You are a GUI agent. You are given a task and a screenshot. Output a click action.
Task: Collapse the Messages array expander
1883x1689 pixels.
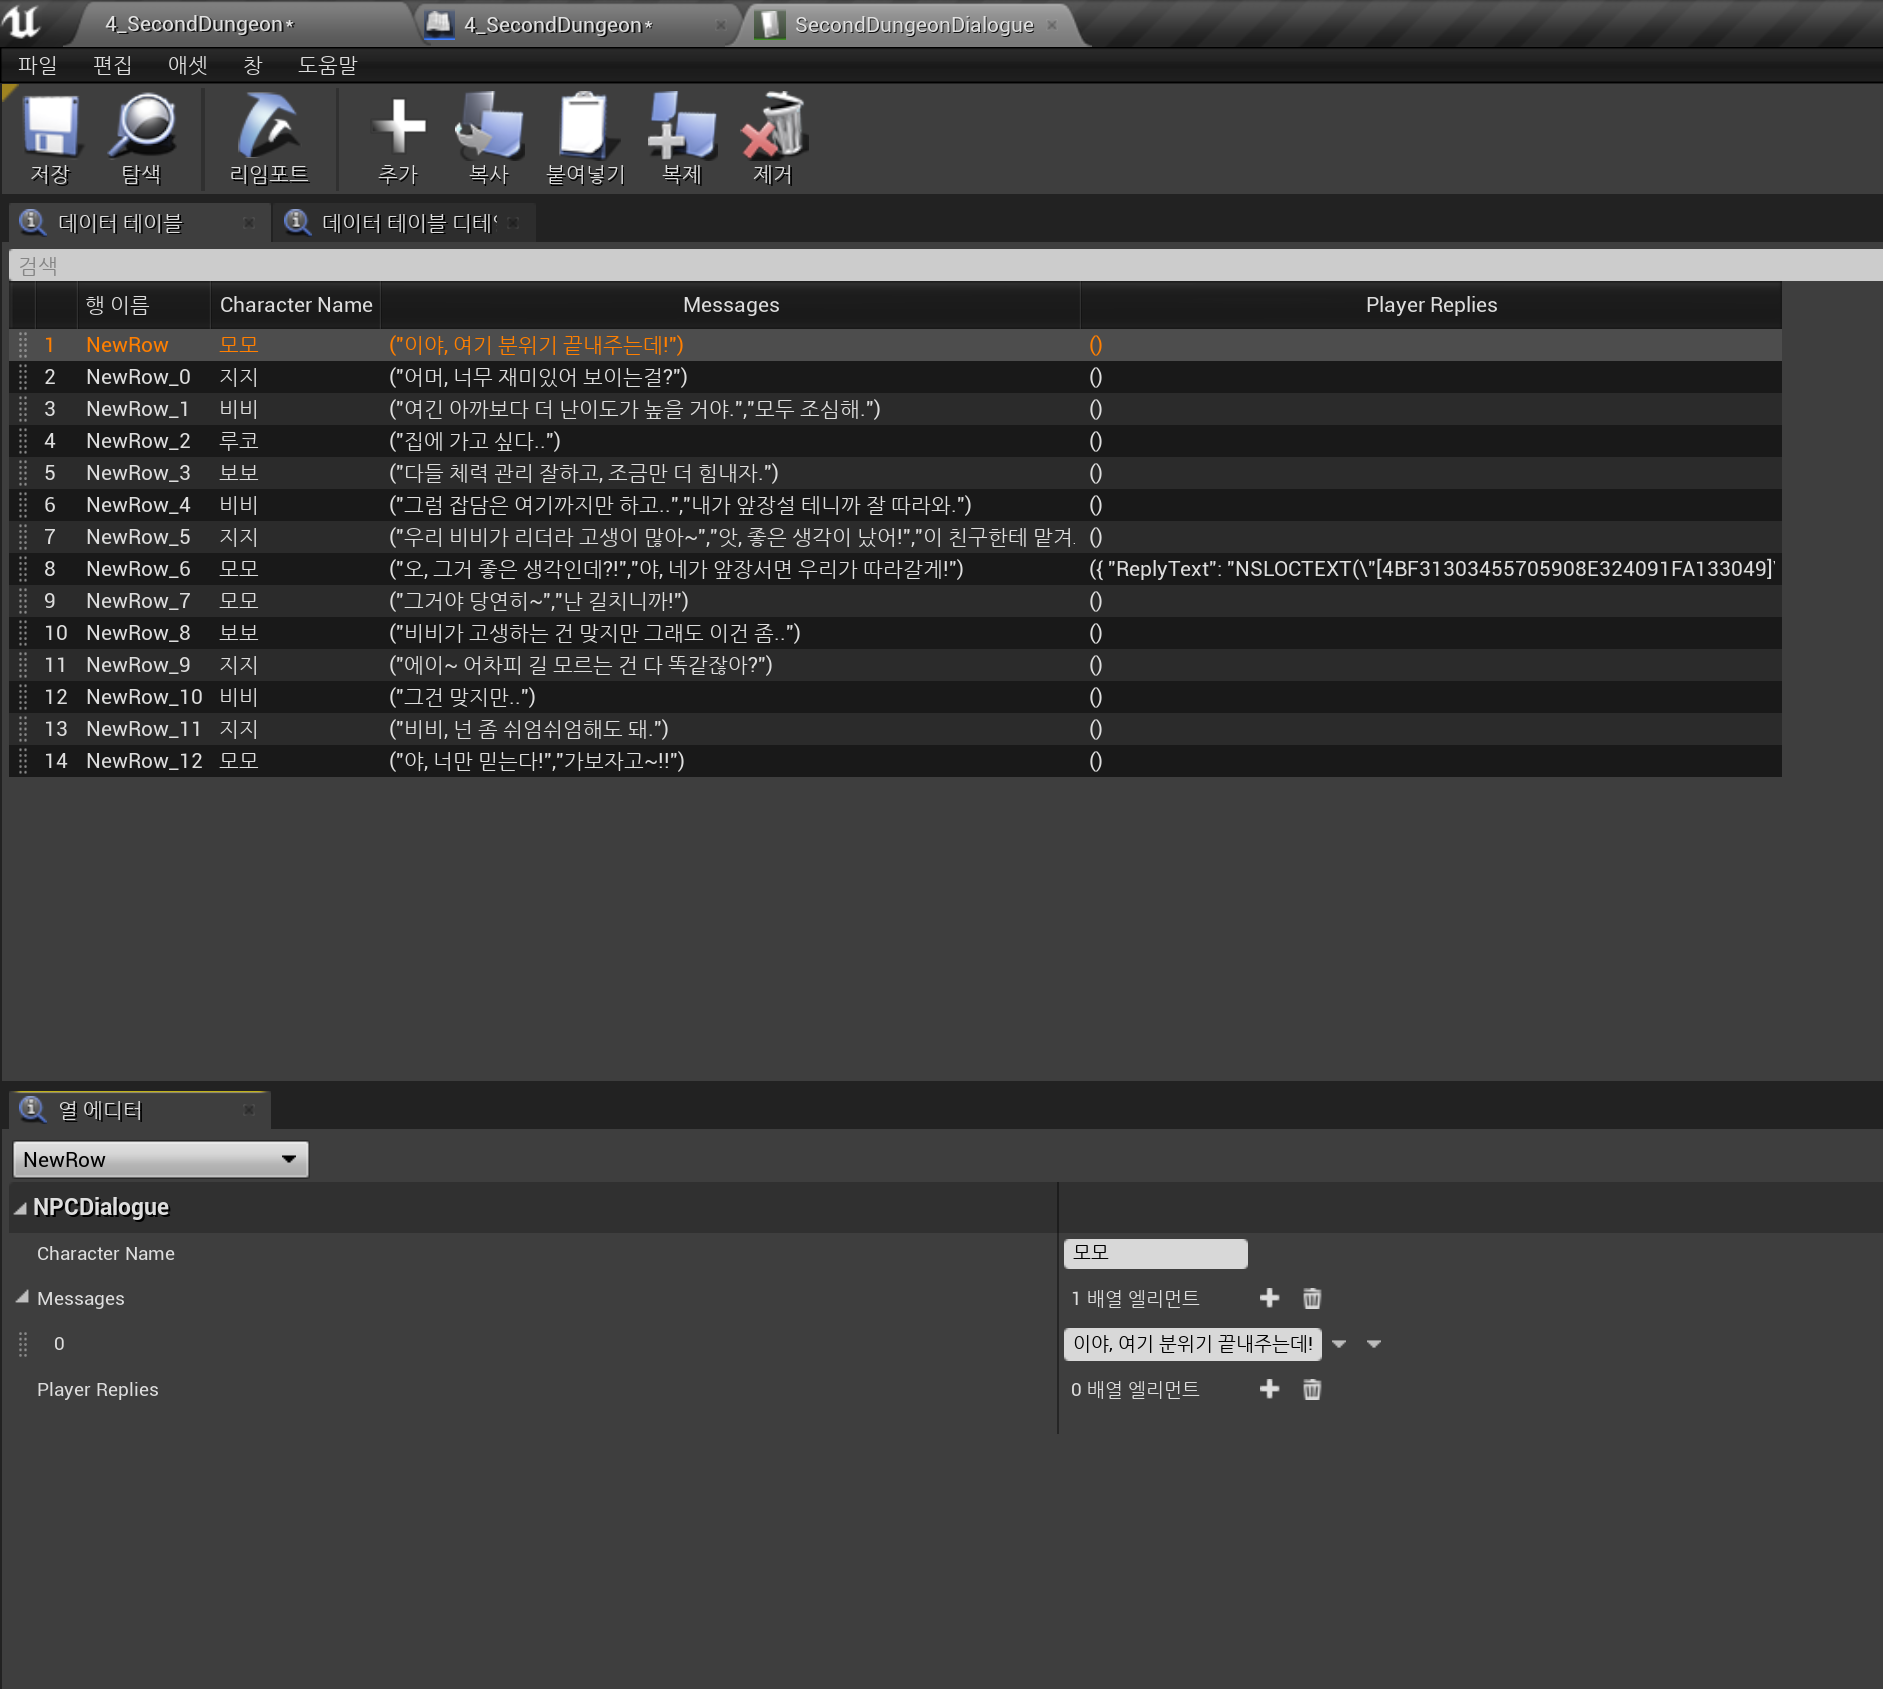tap(22, 1297)
